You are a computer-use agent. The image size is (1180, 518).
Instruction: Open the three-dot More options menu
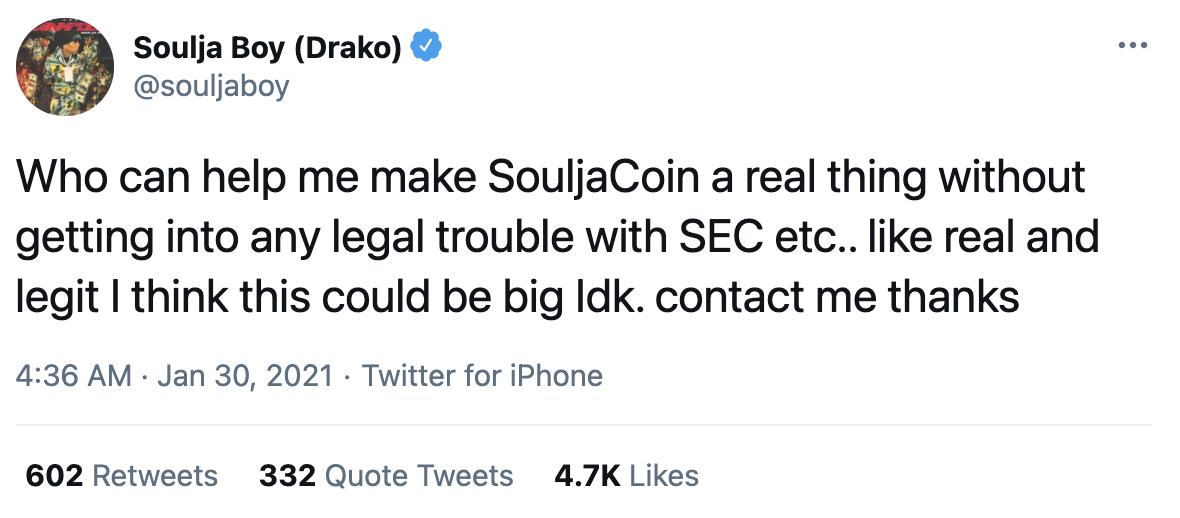click(1132, 45)
